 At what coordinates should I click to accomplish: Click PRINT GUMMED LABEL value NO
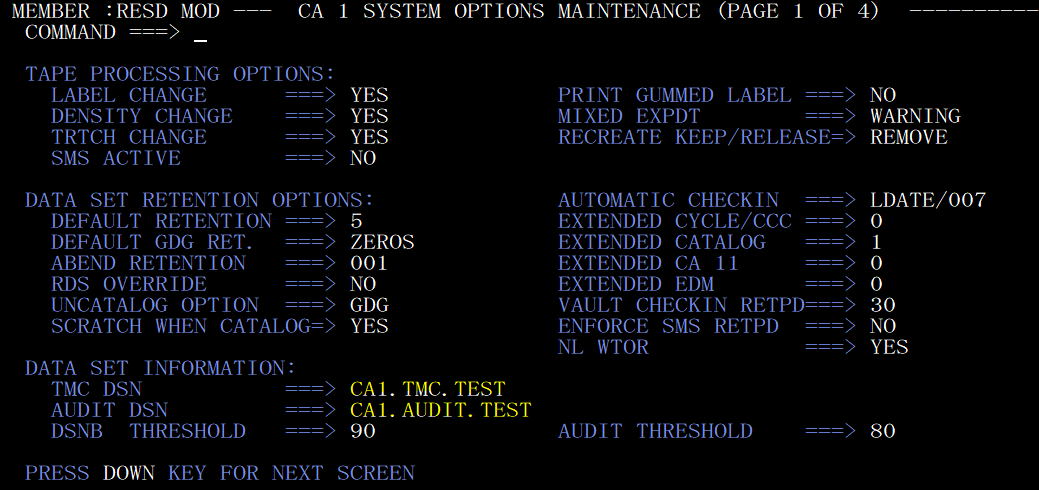pyautogui.click(x=883, y=95)
